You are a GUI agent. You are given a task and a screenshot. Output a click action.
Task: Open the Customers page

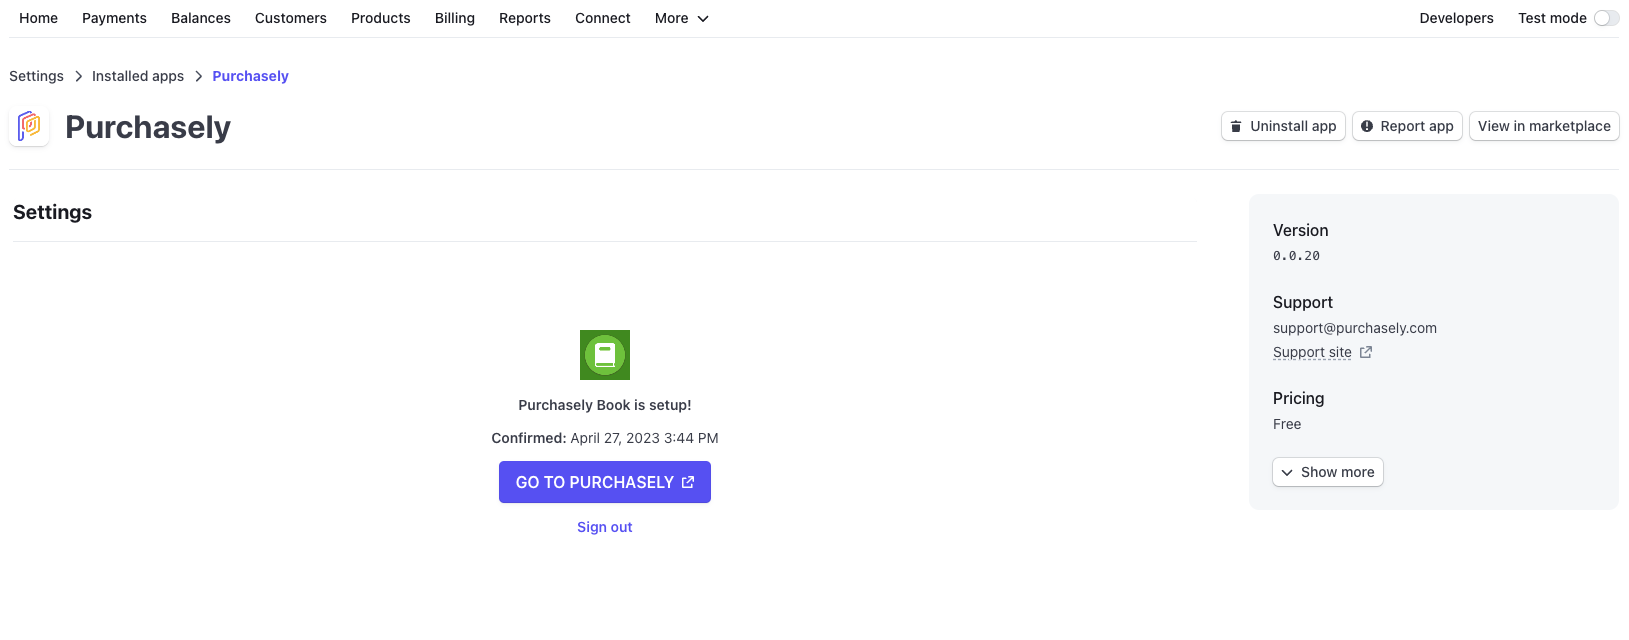(291, 18)
